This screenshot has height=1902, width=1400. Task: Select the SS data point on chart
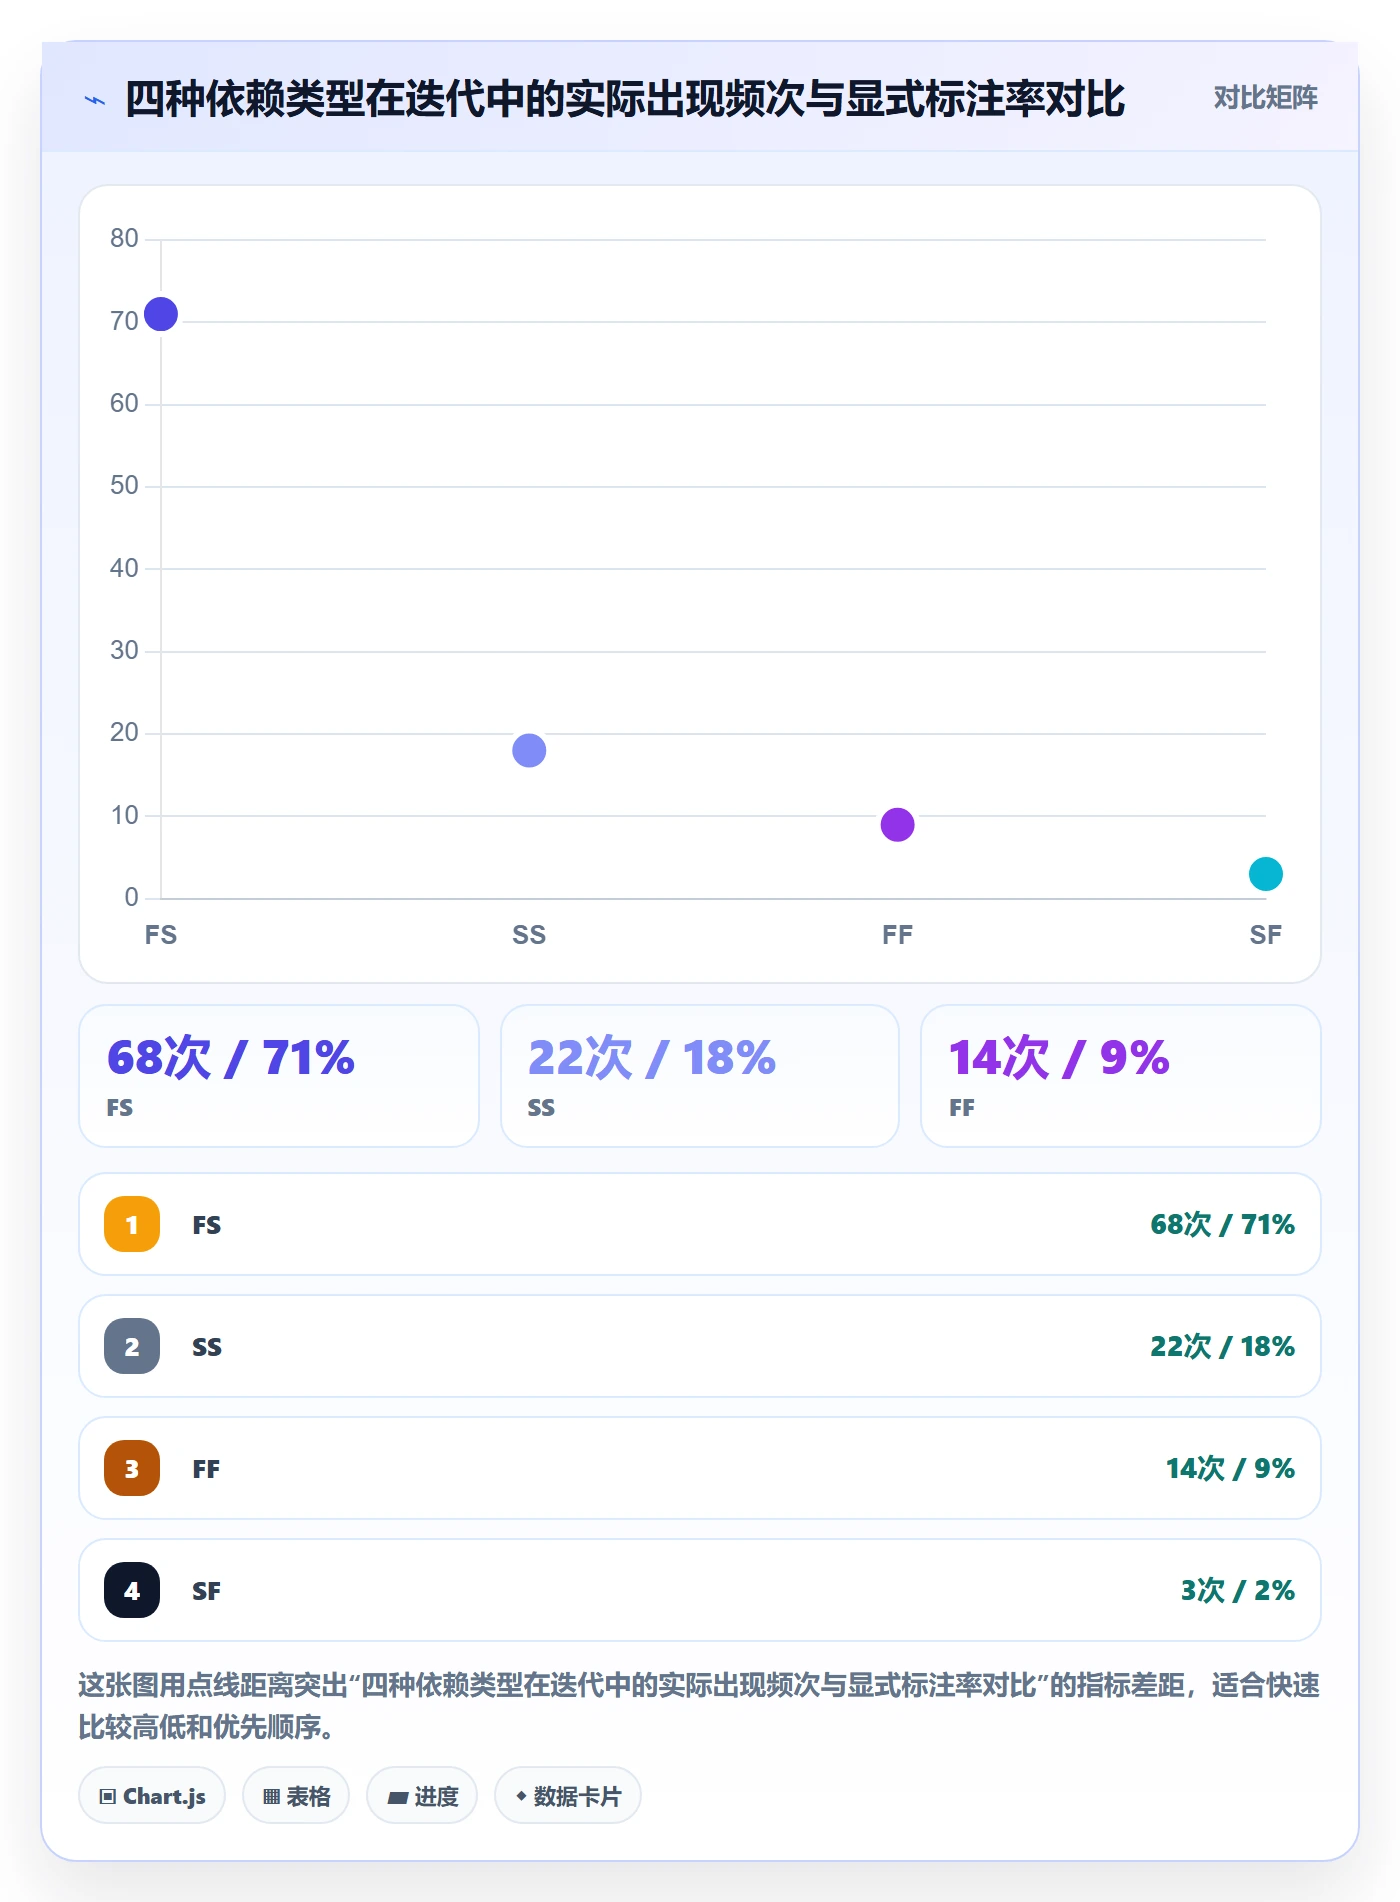(x=529, y=750)
